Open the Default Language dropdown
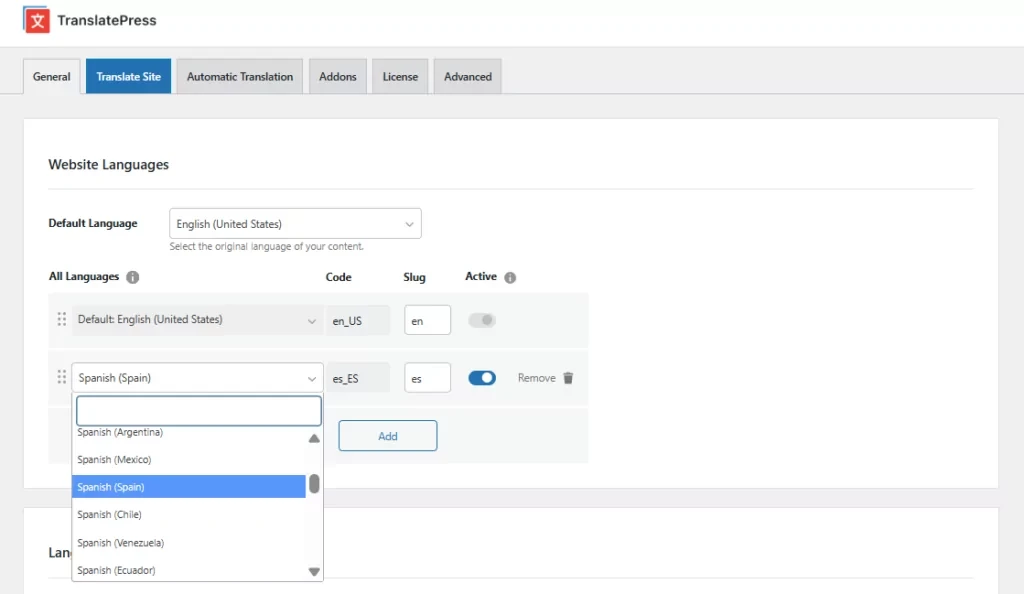Viewport: 1024px width, 594px height. click(295, 224)
